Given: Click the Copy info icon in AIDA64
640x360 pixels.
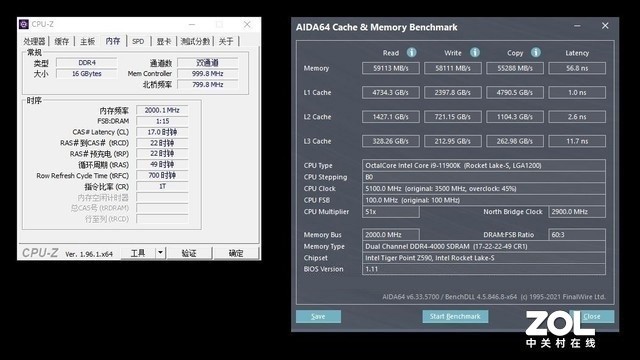Looking at the screenshot, I should (536, 52).
